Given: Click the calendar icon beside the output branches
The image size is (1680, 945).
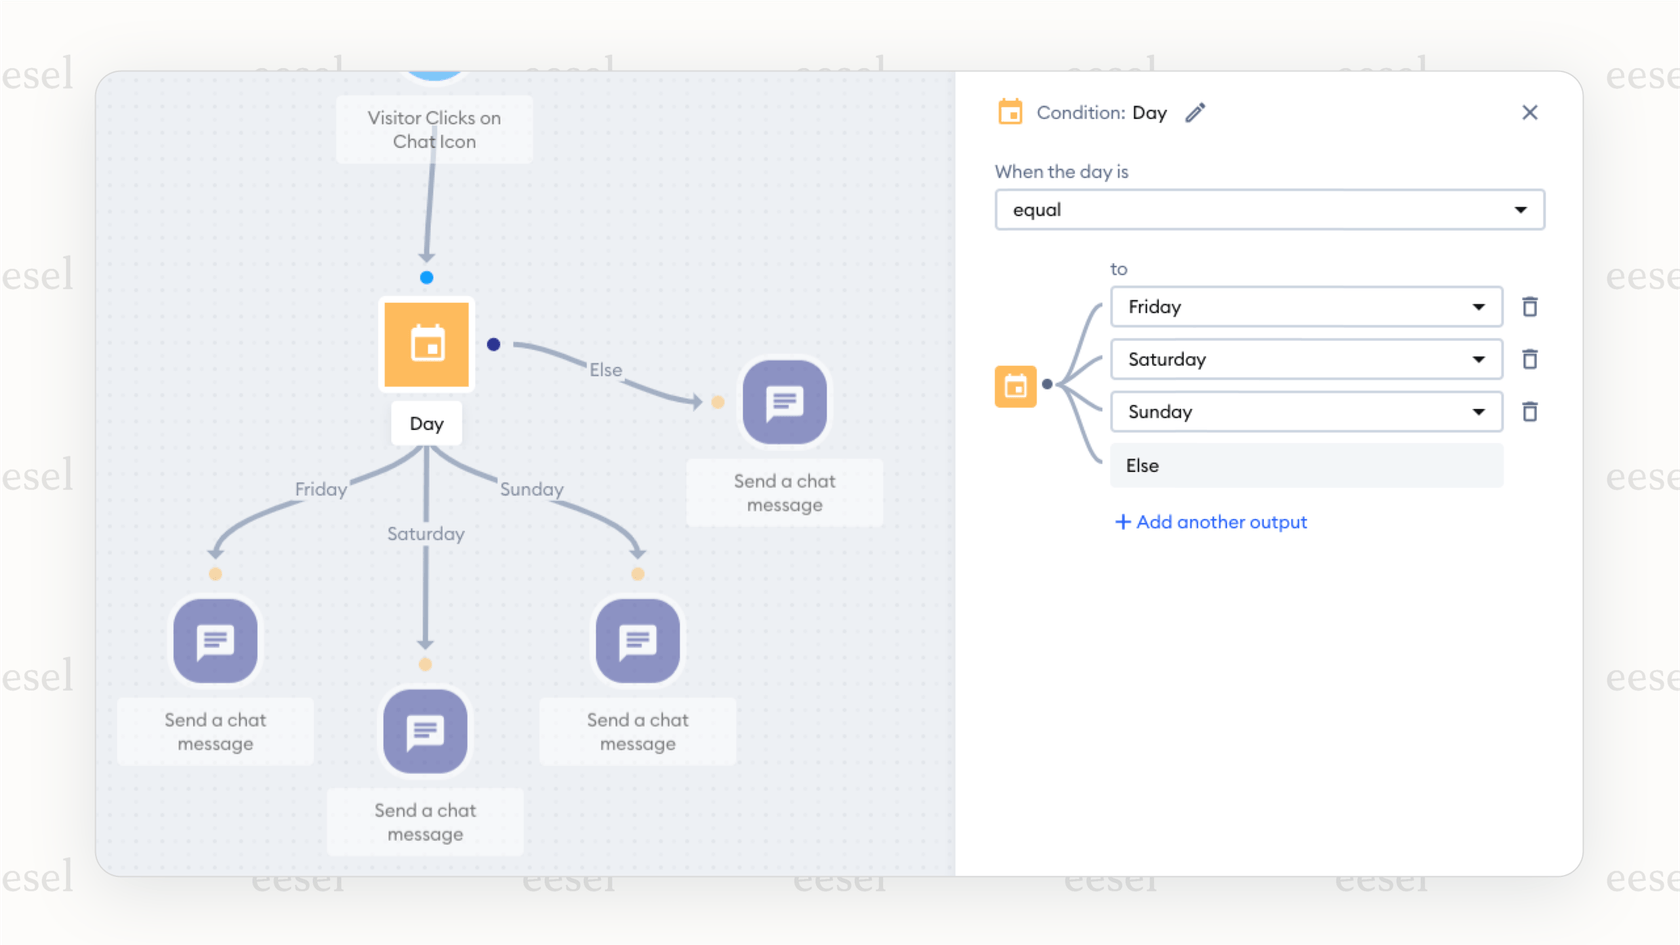Looking at the screenshot, I should pos(1015,385).
